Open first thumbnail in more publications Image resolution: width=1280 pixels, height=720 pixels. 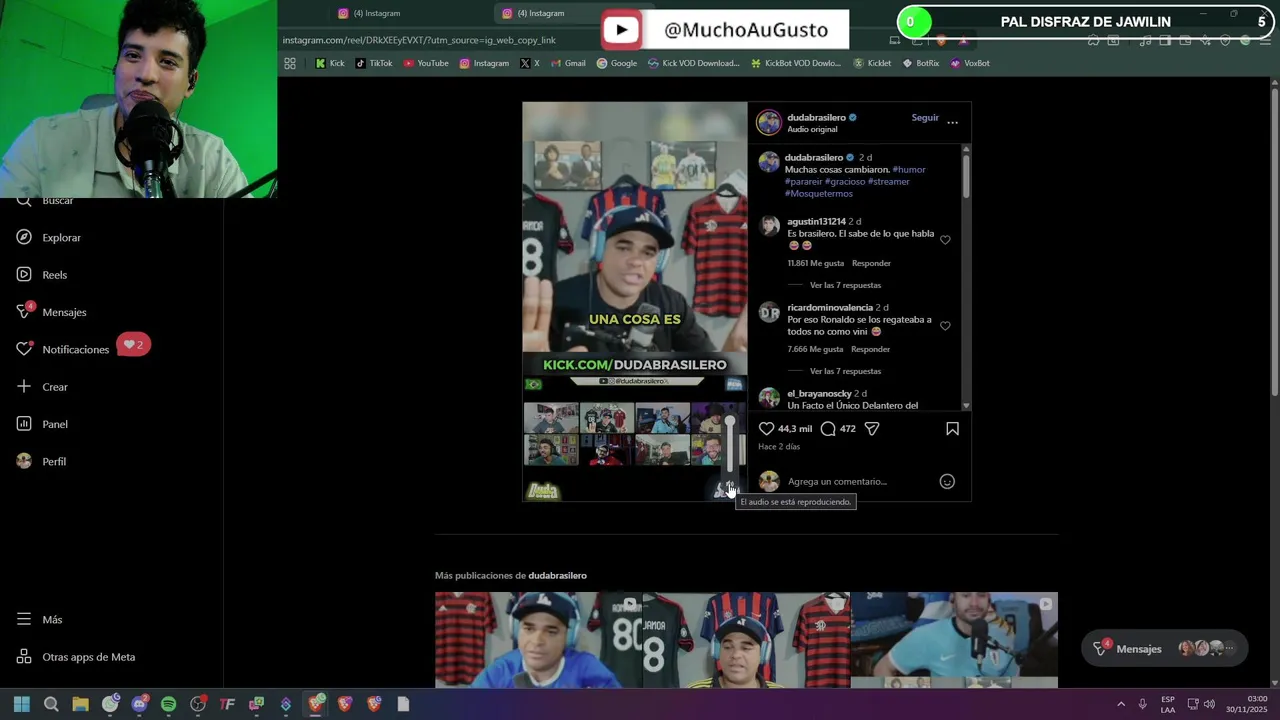click(538, 640)
